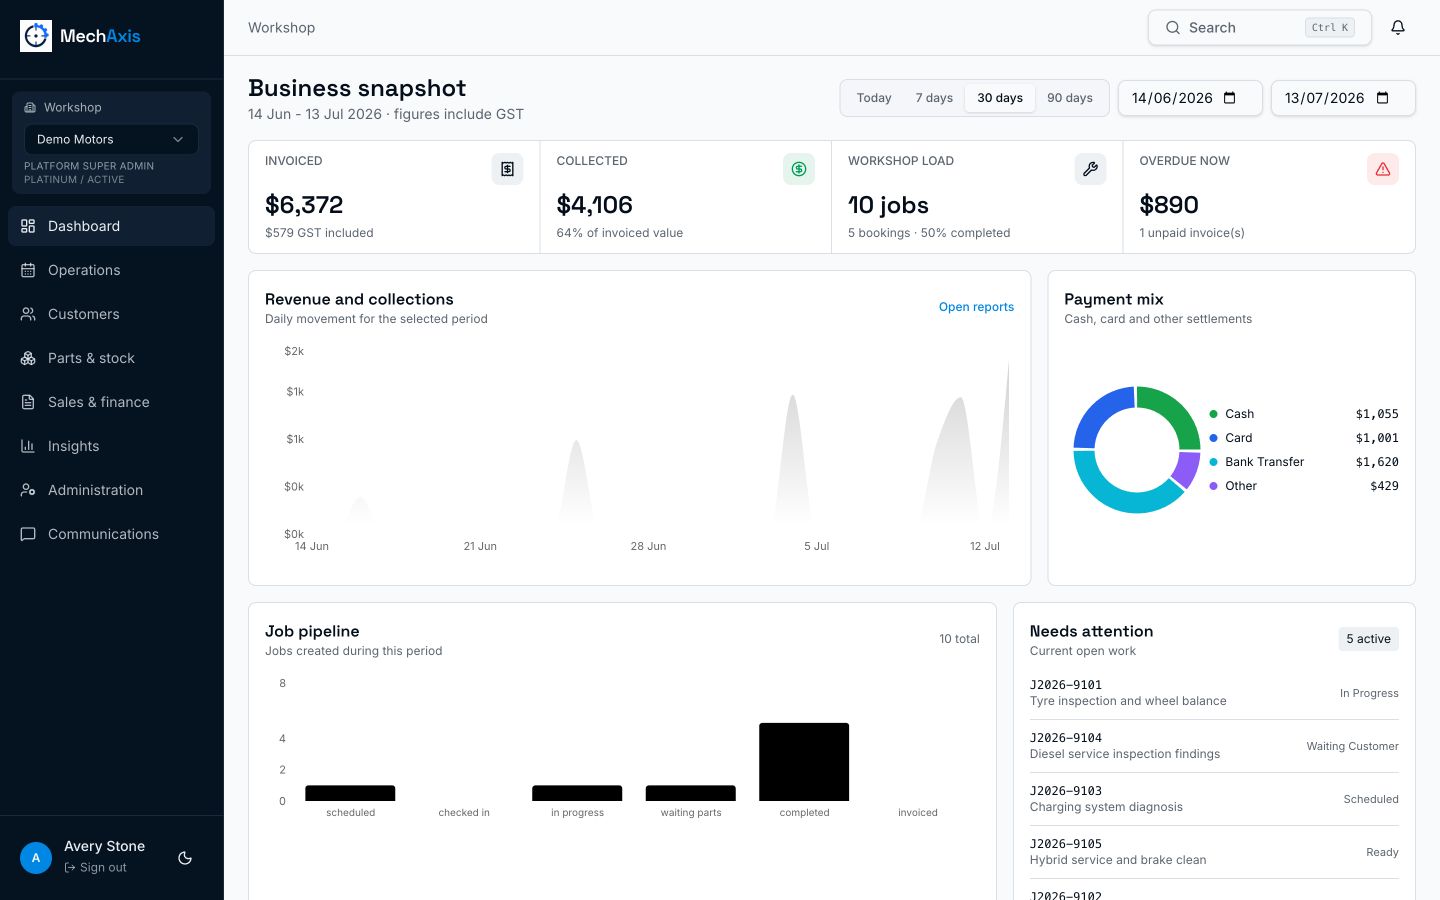Click the Open reports link
1440x900 pixels.
(976, 307)
